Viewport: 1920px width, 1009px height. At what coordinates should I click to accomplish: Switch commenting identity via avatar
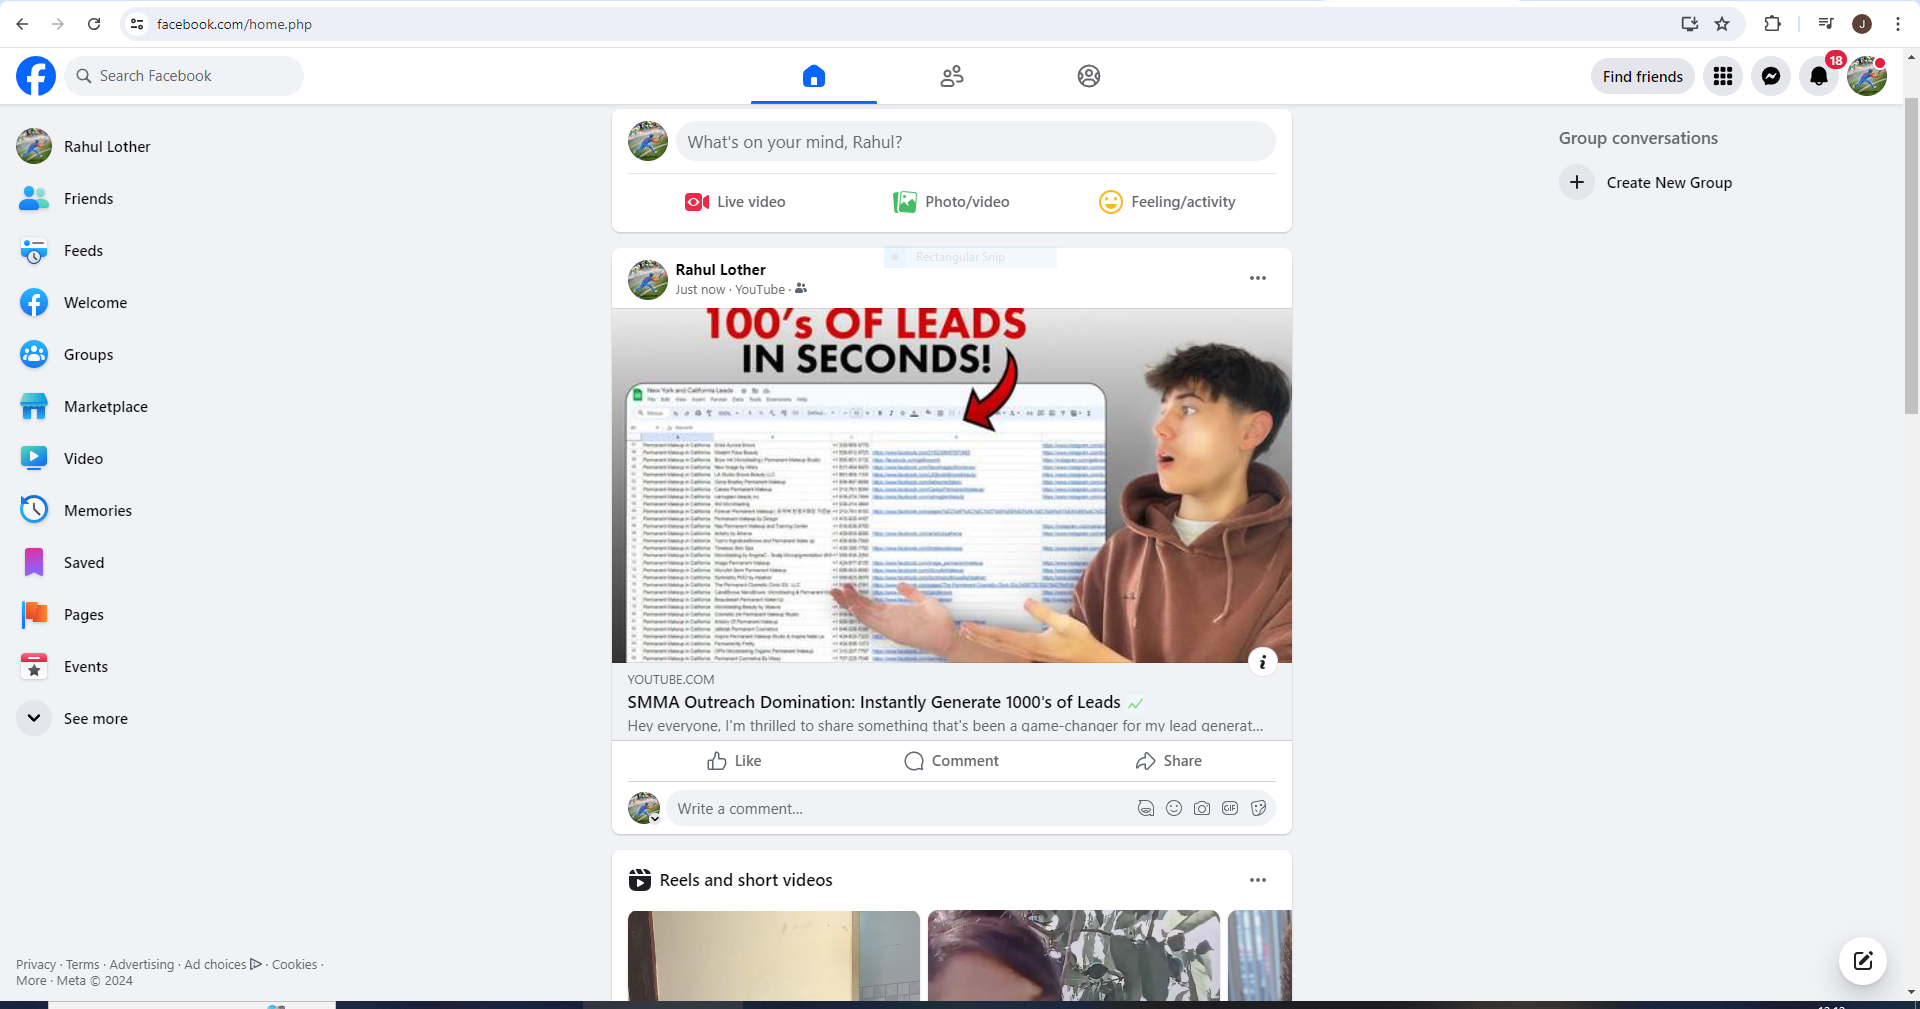(644, 808)
